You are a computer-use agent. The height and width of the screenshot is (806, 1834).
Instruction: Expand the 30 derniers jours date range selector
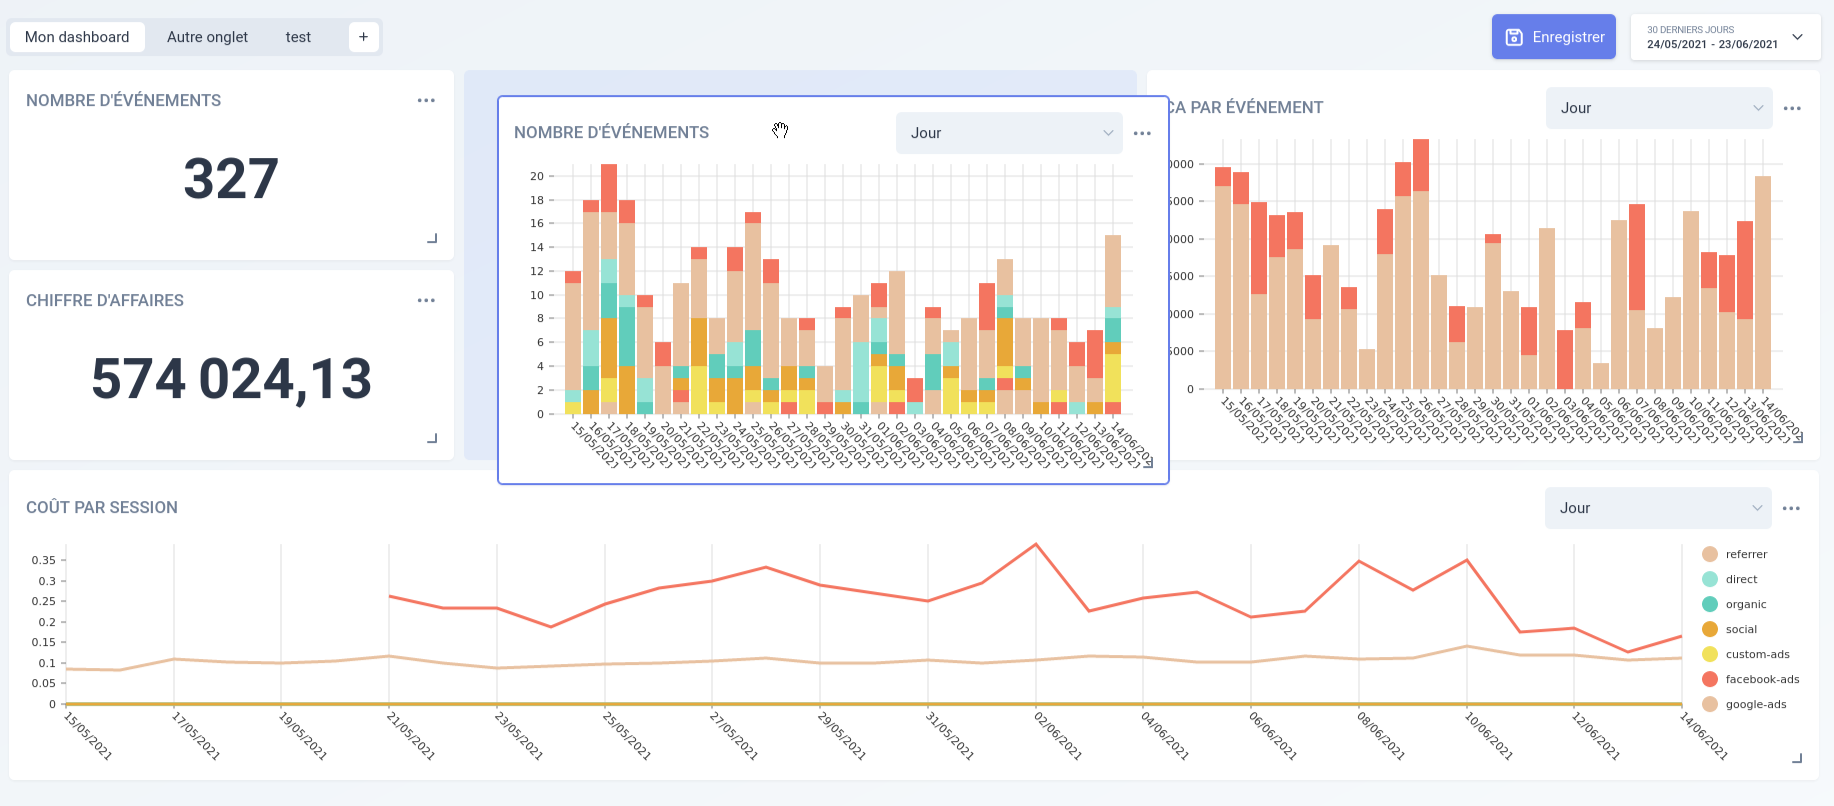pyautogui.click(x=1725, y=37)
